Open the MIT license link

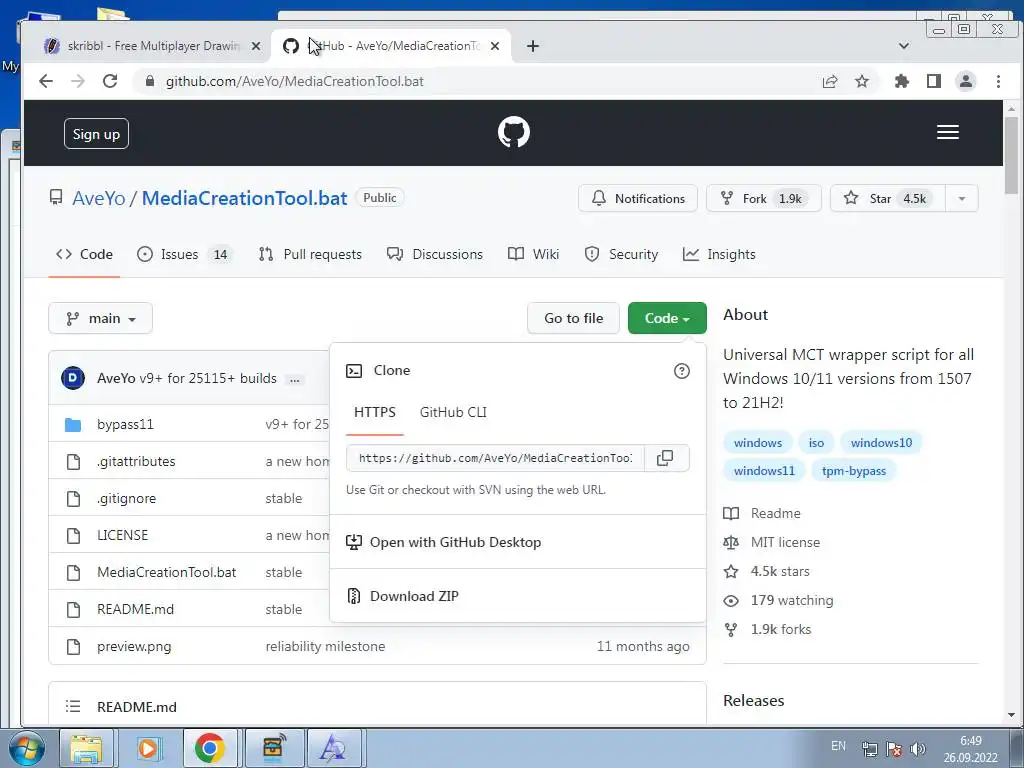(x=785, y=542)
